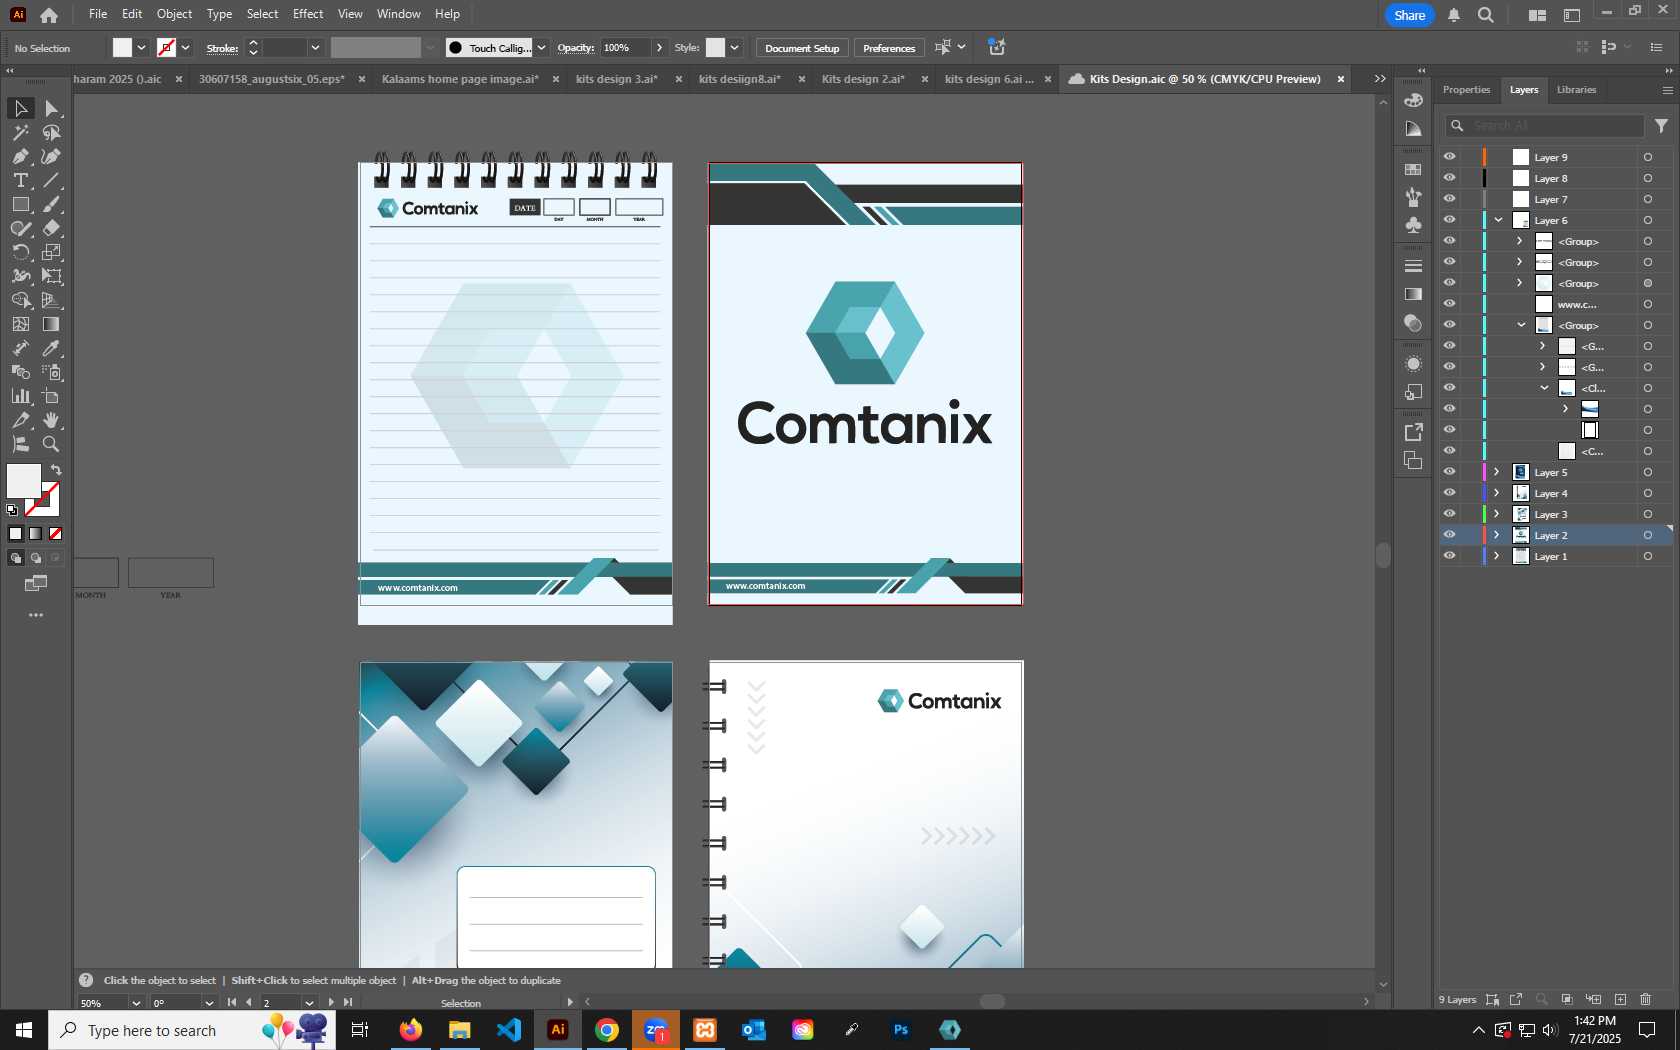Select the Shape Builder tool

coord(20,300)
